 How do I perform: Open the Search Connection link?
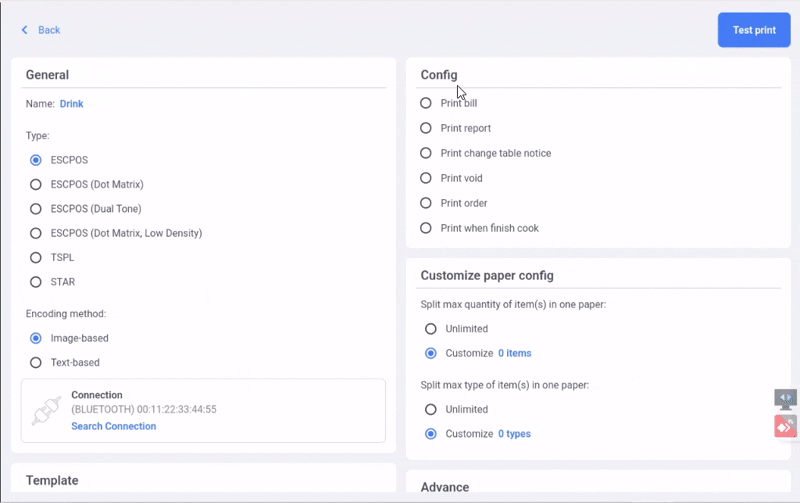[x=113, y=426]
